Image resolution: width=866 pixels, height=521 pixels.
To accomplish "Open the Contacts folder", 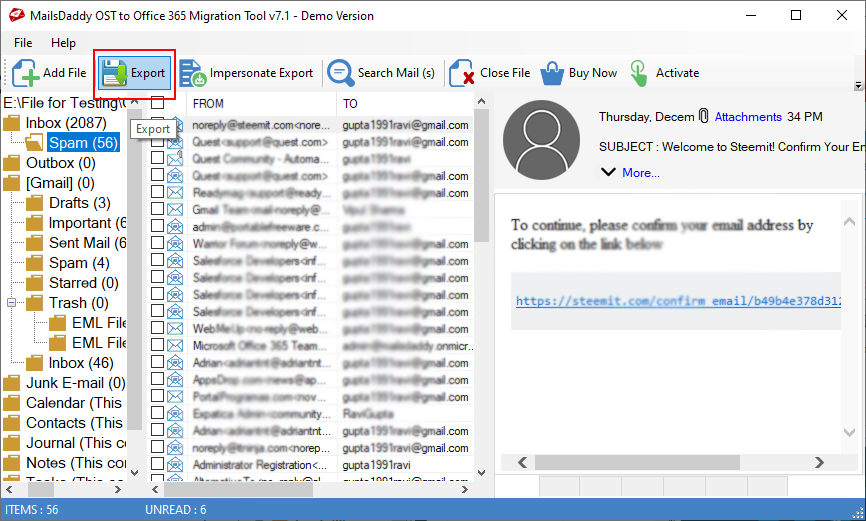I will pos(74,423).
